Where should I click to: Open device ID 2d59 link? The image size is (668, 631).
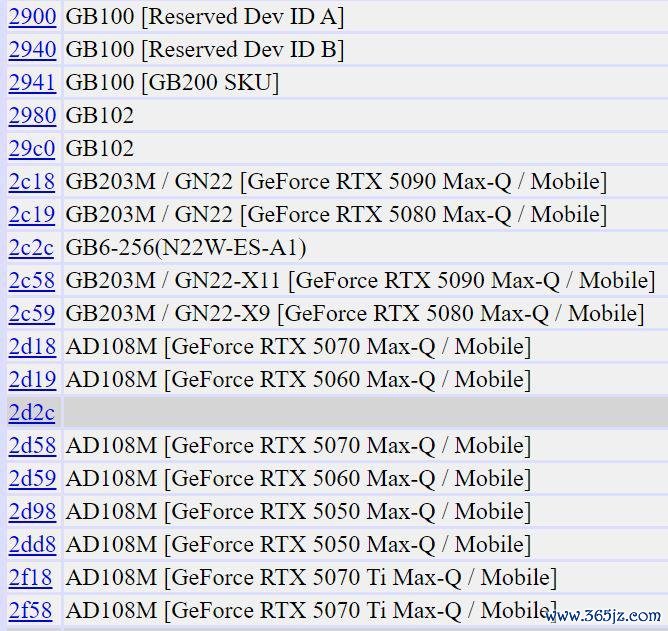click(32, 478)
